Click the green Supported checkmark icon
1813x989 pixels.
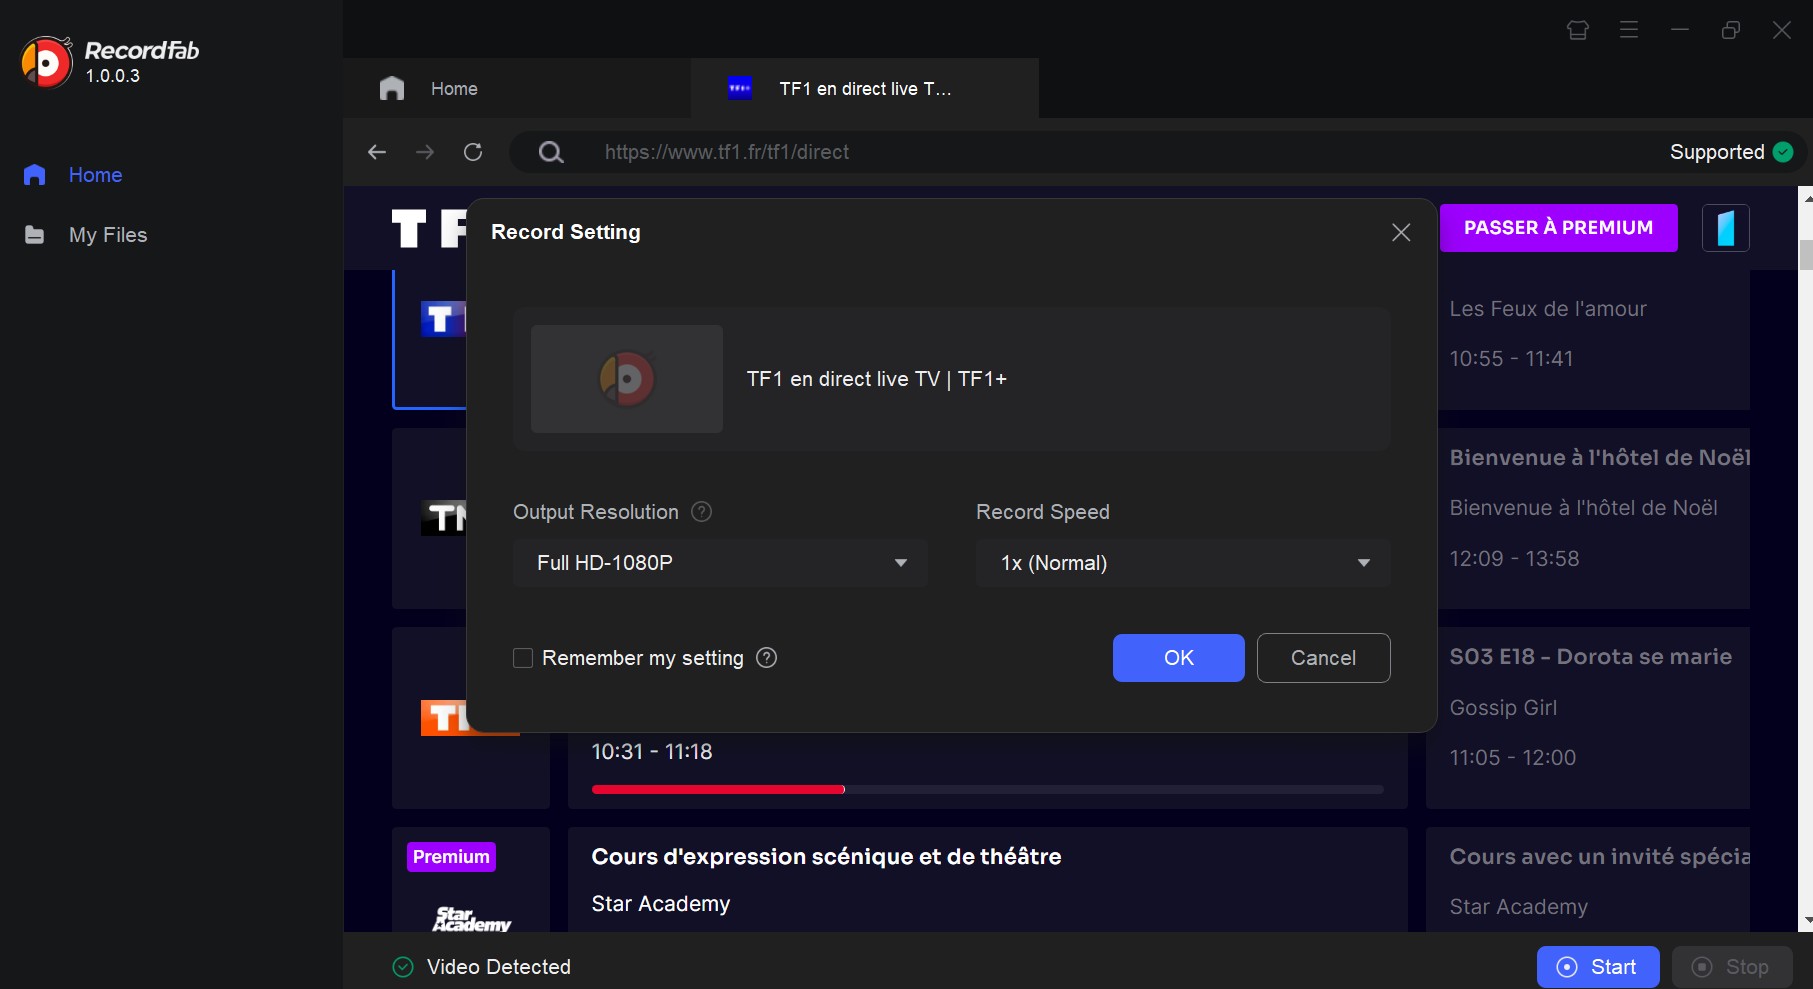tap(1783, 152)
